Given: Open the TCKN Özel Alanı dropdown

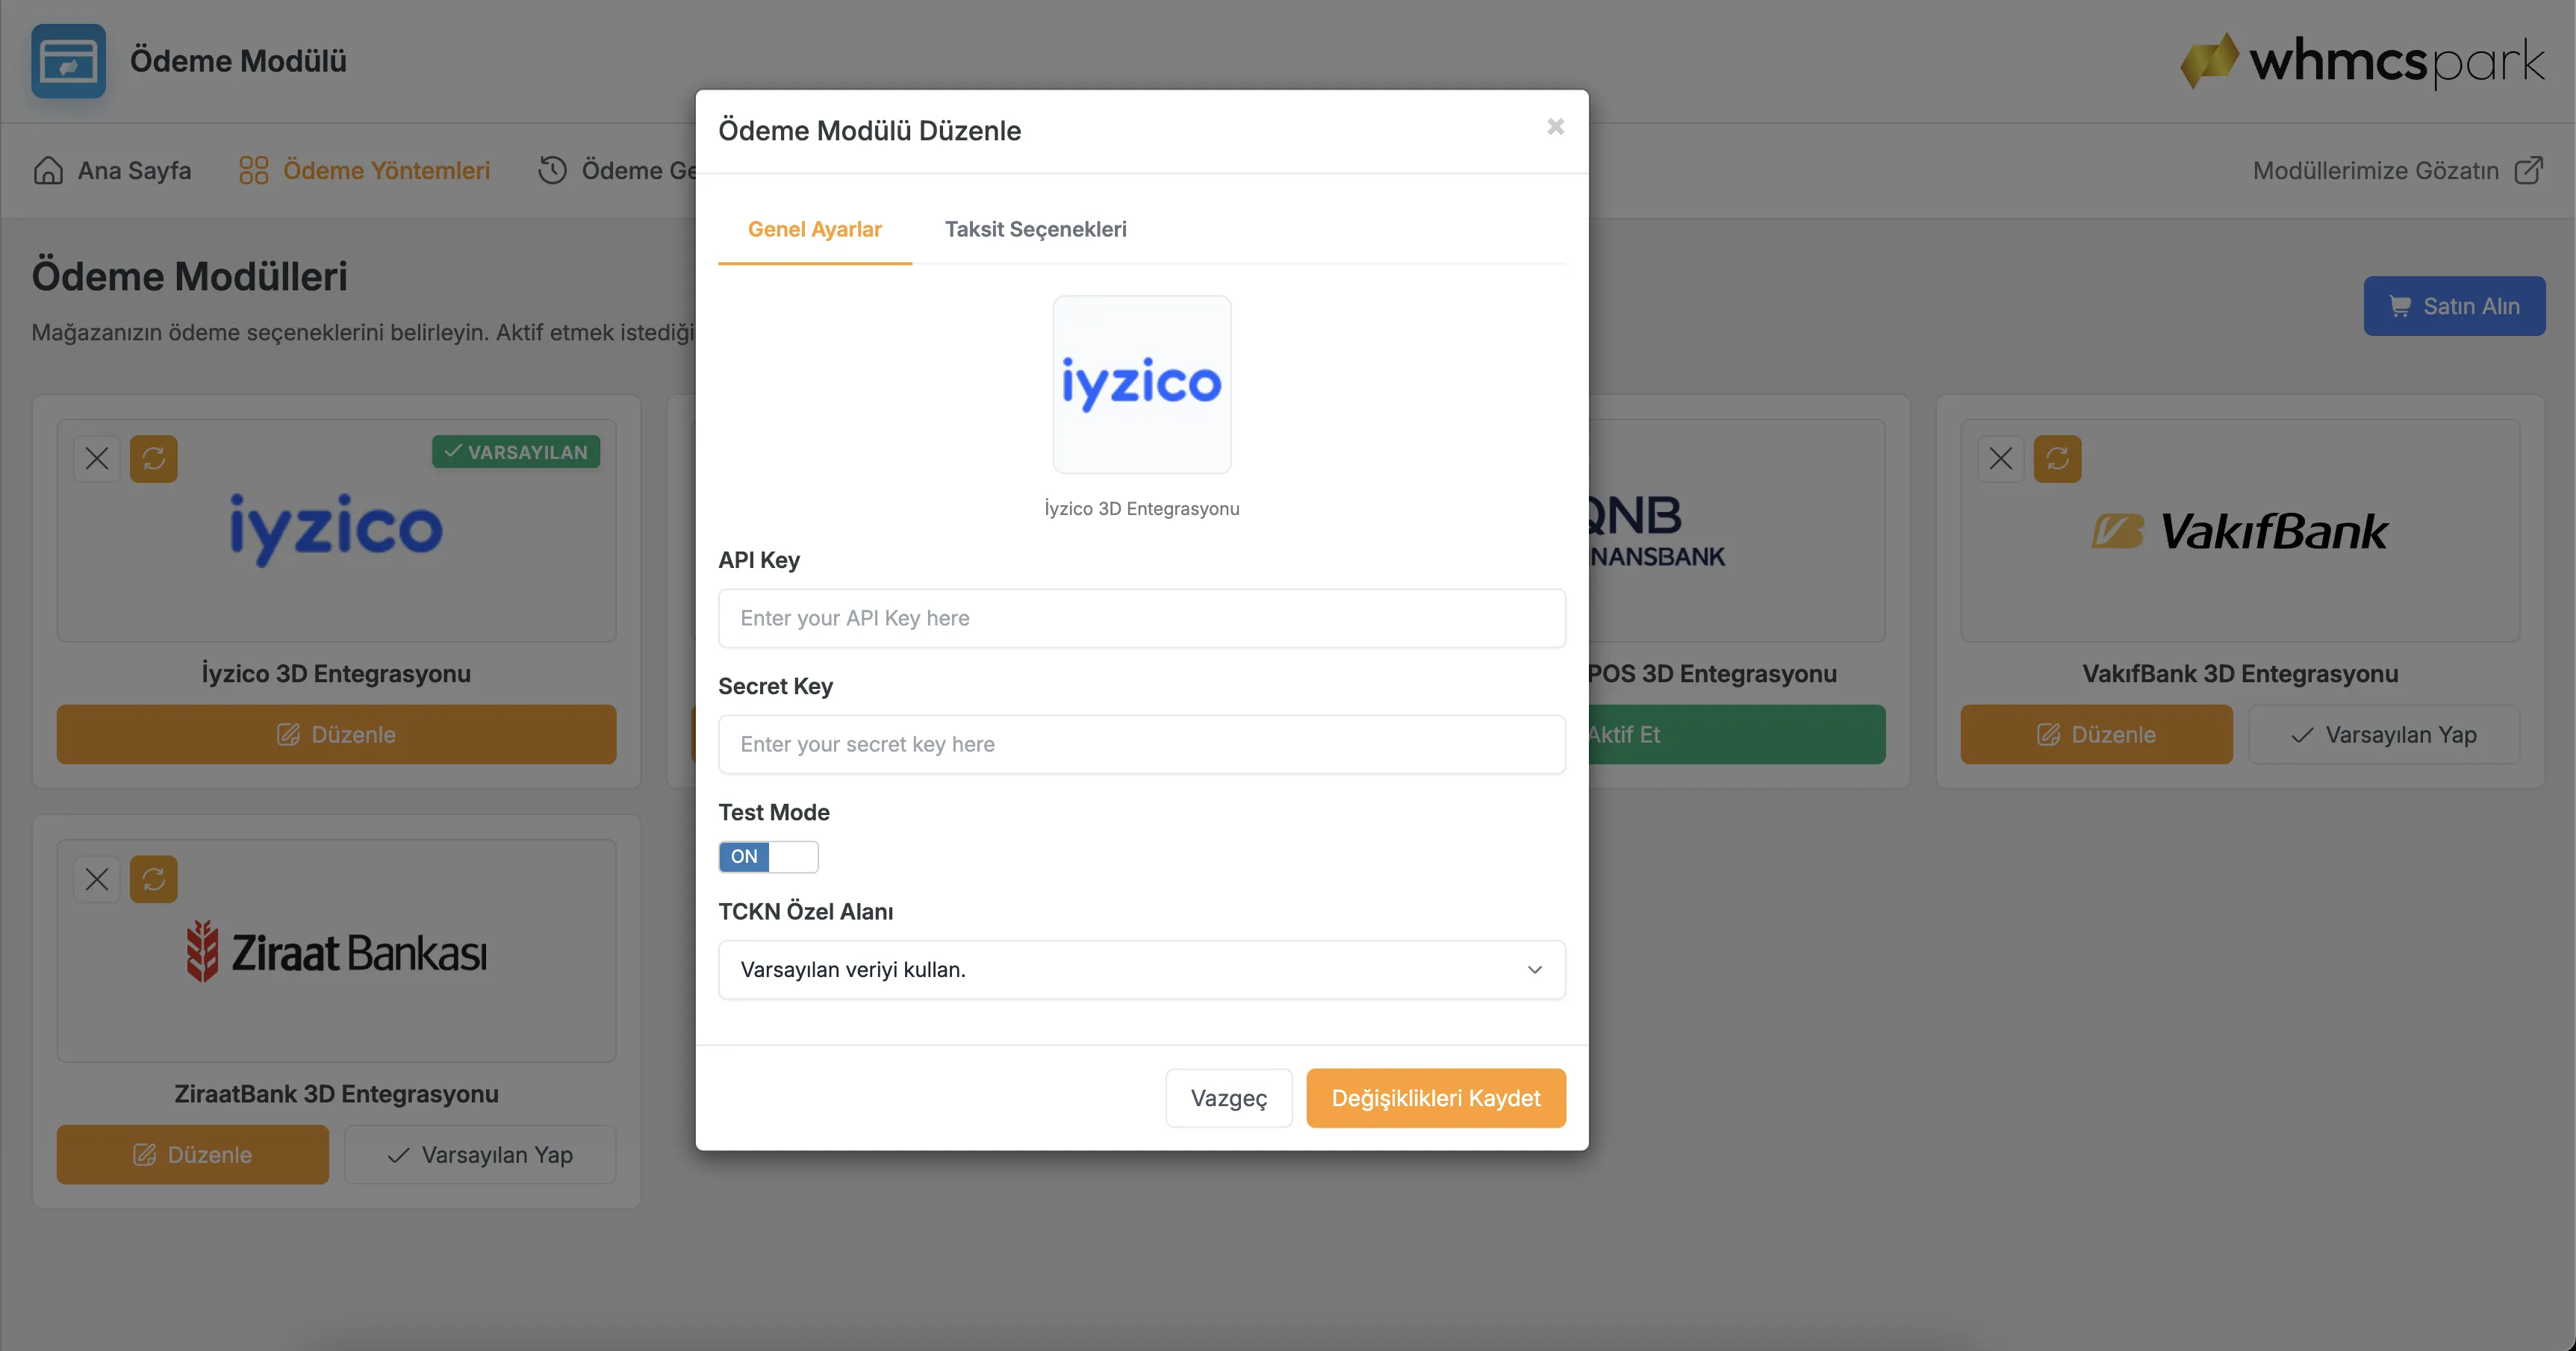Looking at the screenshot, I should point(1141,969).
